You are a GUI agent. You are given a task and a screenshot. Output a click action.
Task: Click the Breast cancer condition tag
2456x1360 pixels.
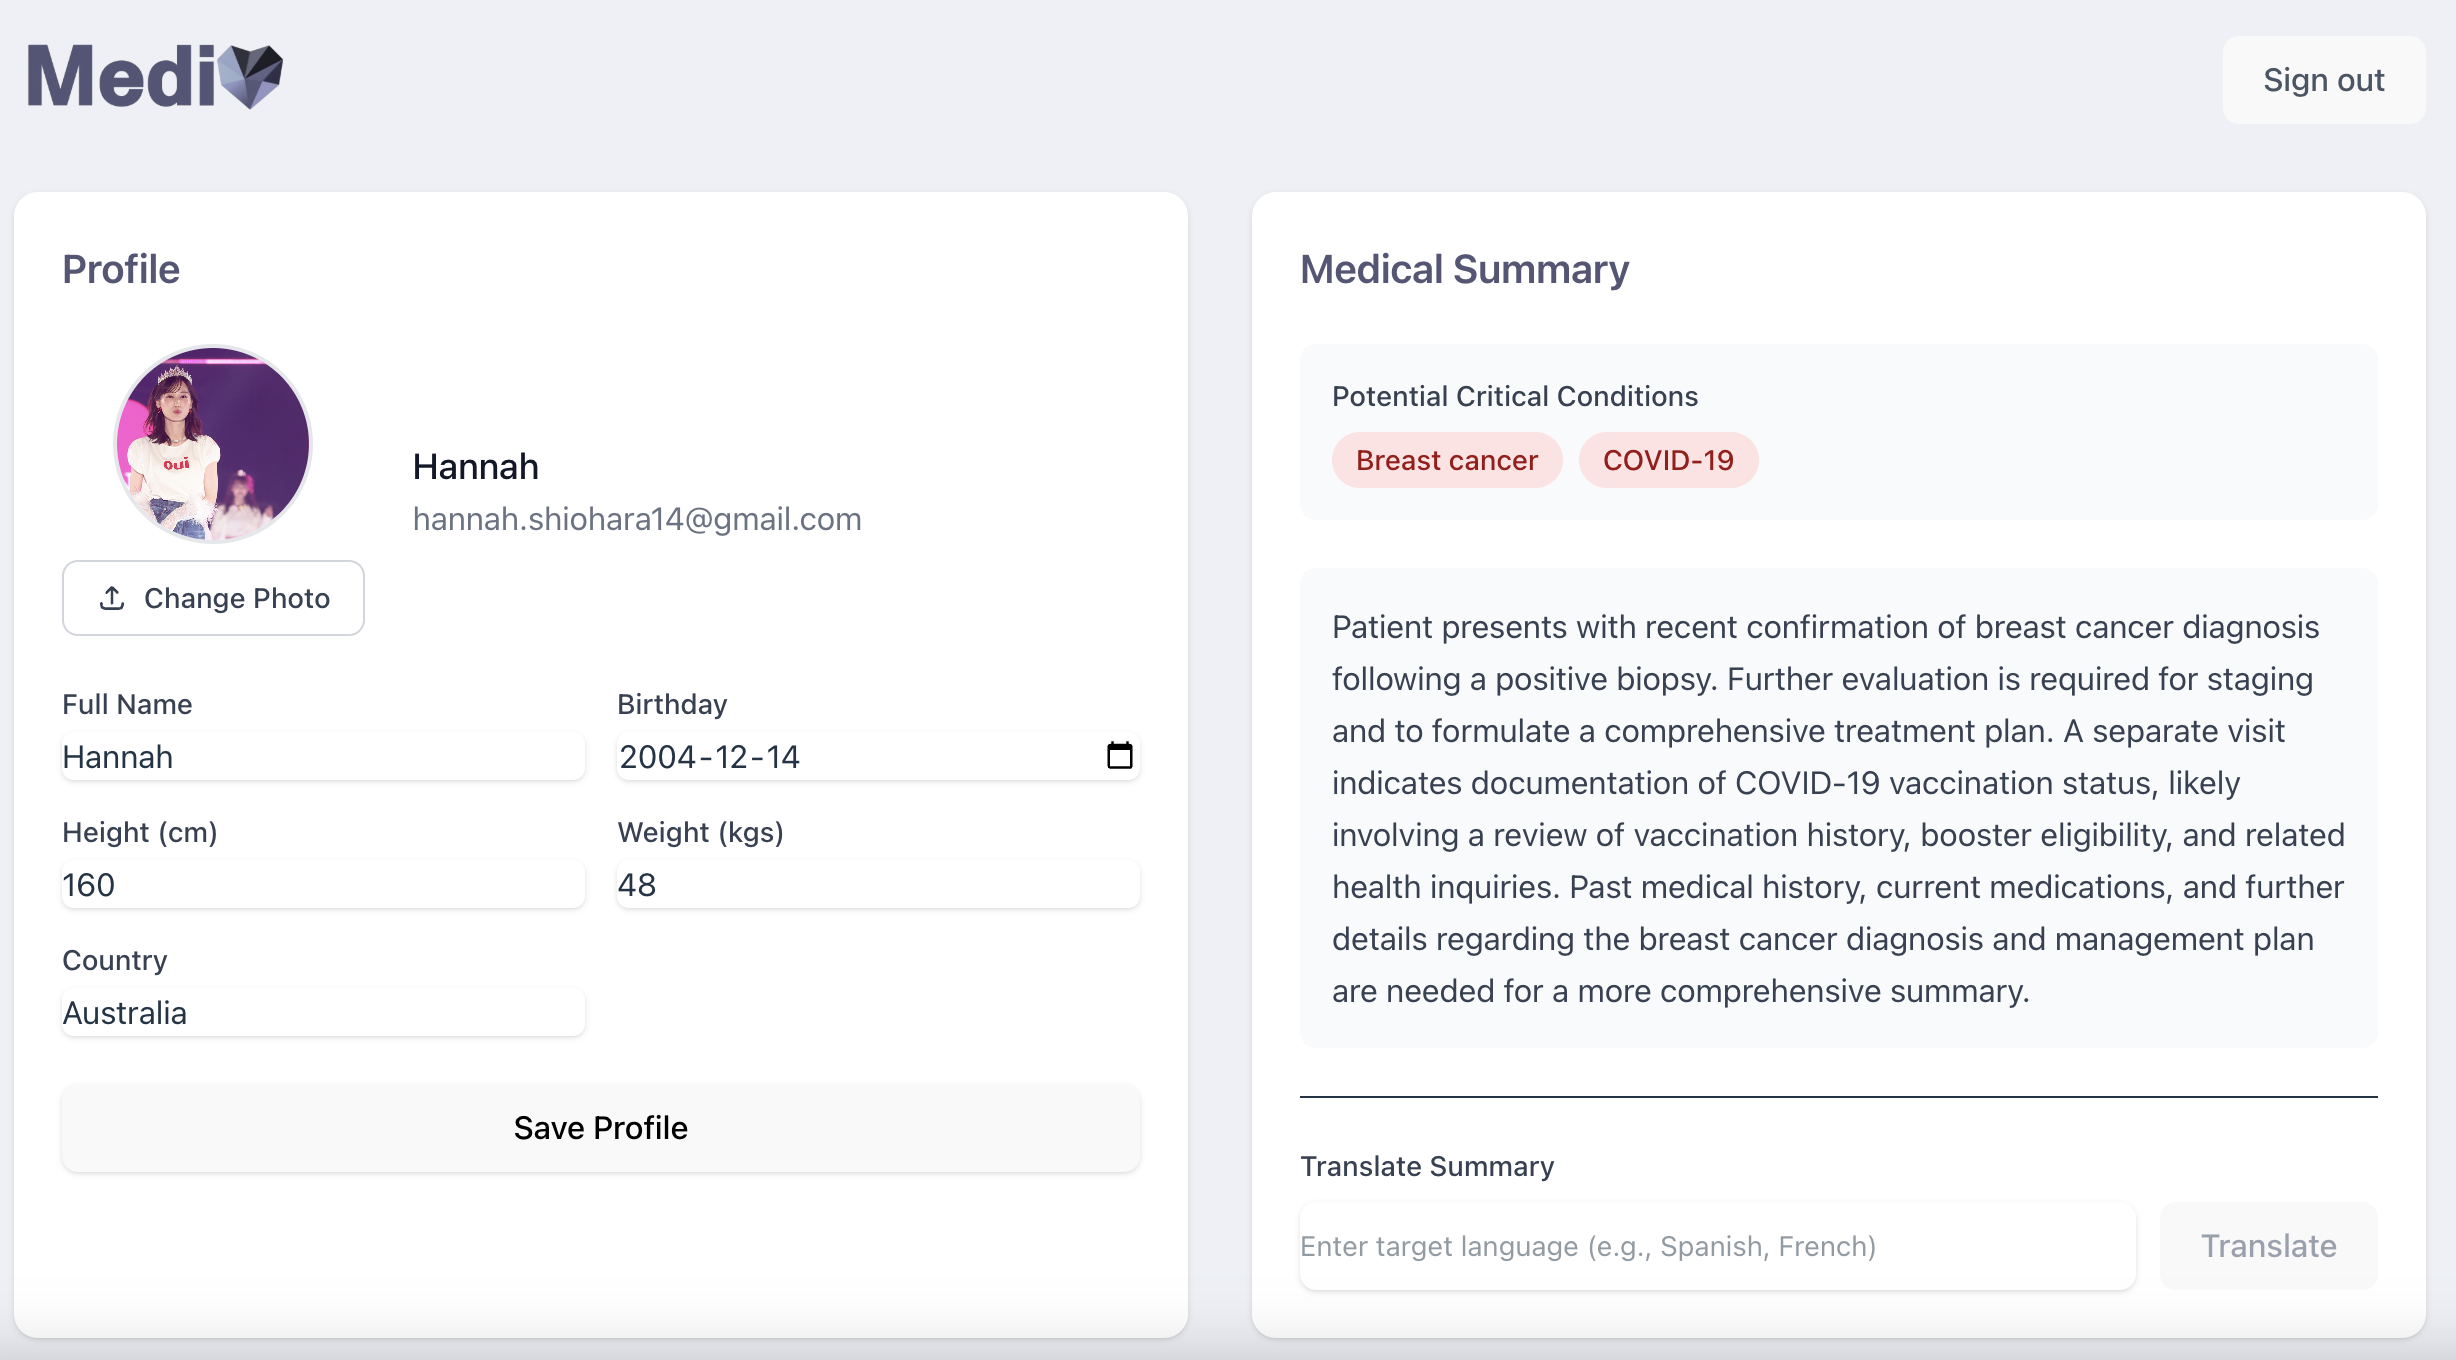[1446, 460]
